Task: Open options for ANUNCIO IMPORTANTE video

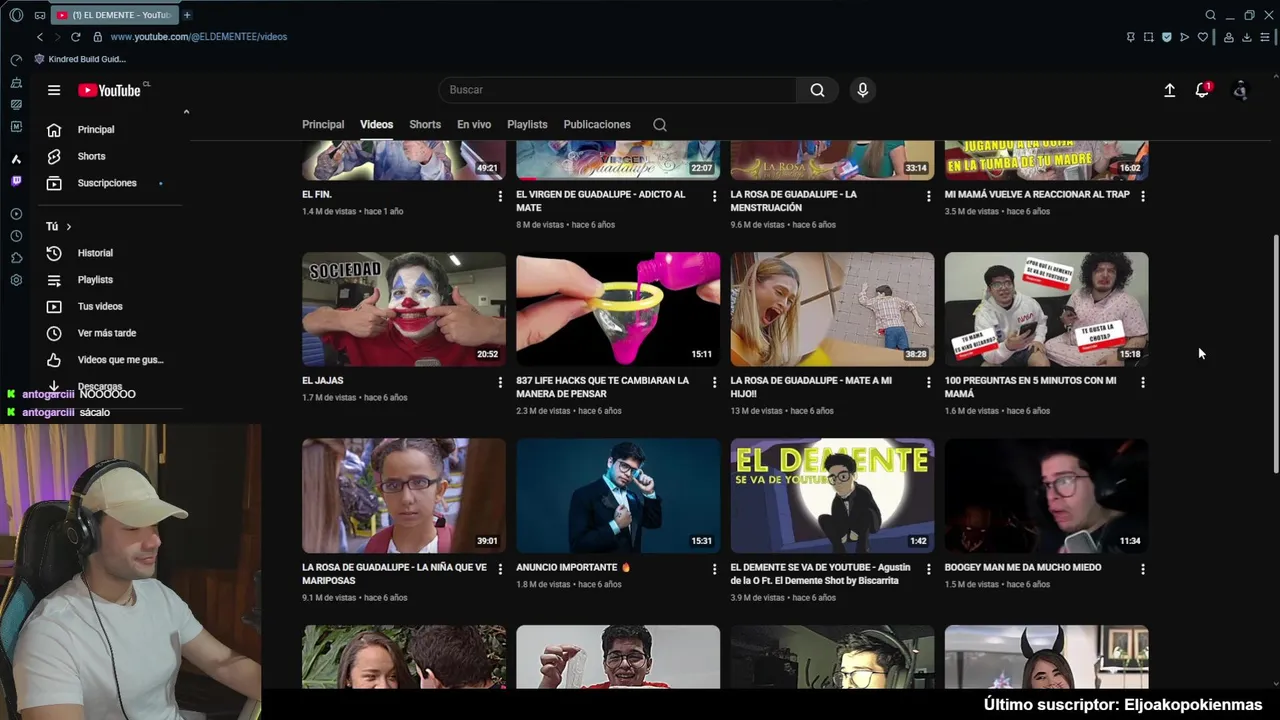Action: 714,569
